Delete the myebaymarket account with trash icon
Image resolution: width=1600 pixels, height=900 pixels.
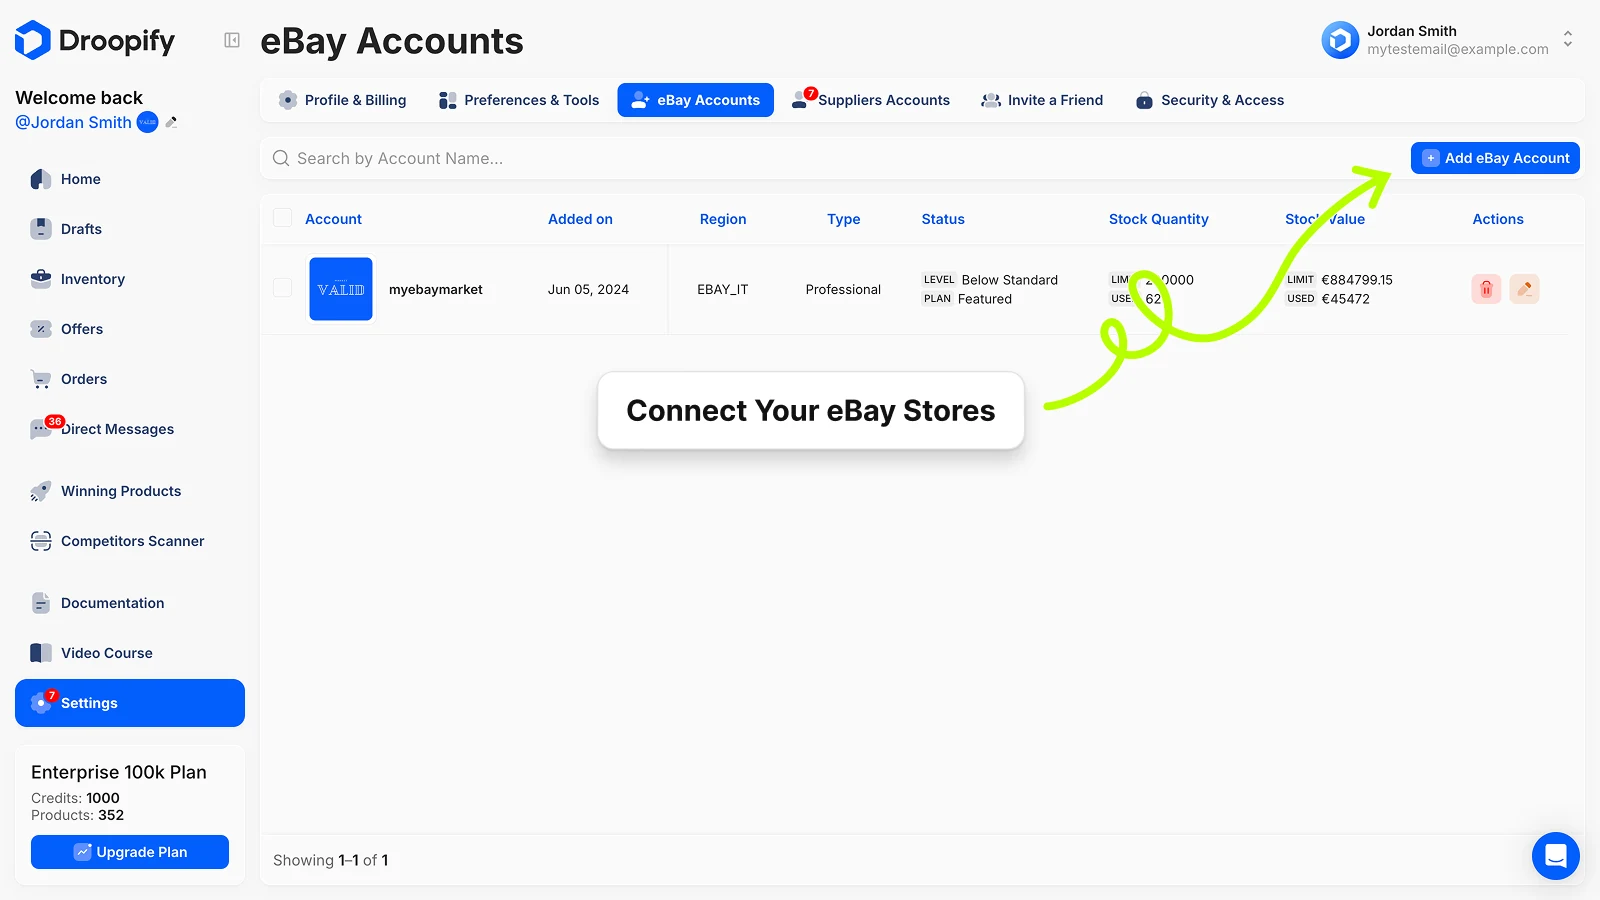click(1486, 289)
